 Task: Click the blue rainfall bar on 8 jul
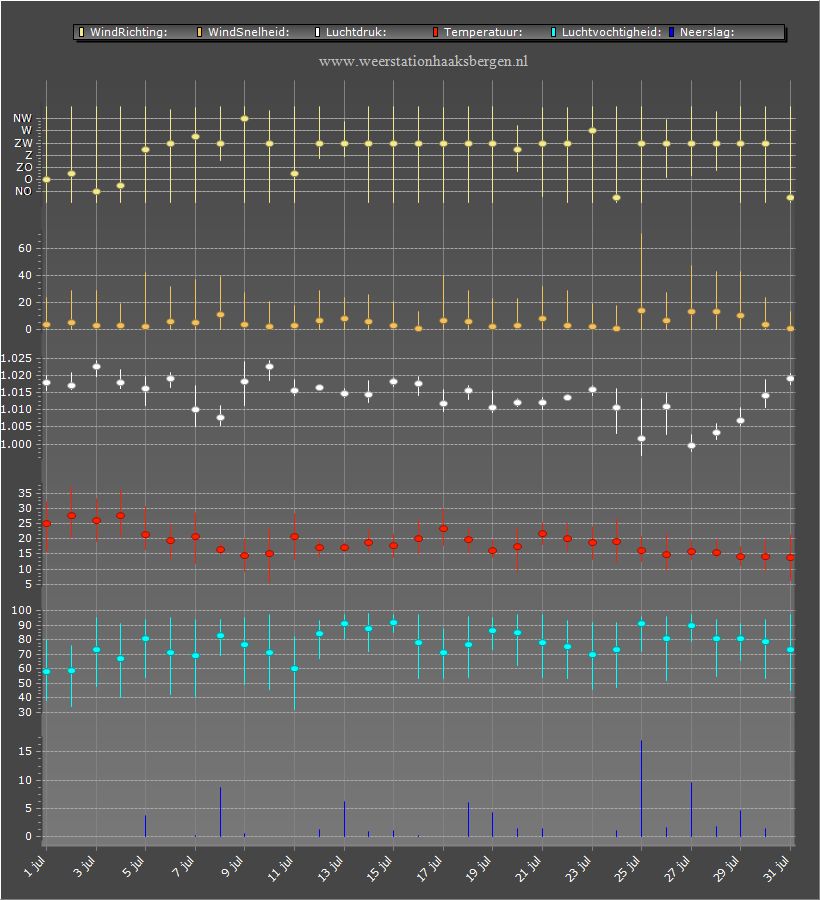[220, 812]
